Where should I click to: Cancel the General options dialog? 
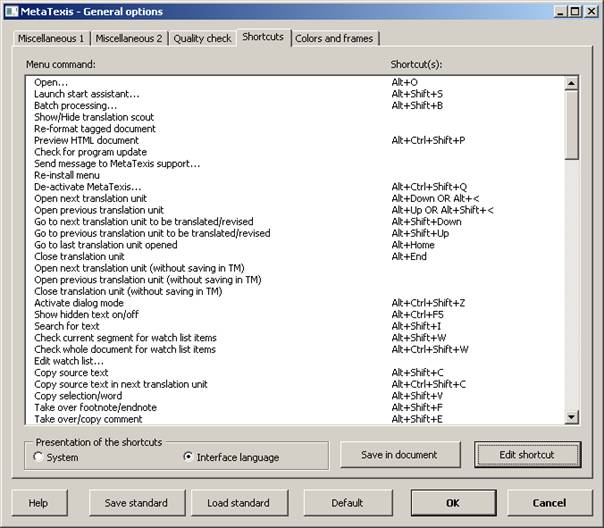click(x=549, y=503)
